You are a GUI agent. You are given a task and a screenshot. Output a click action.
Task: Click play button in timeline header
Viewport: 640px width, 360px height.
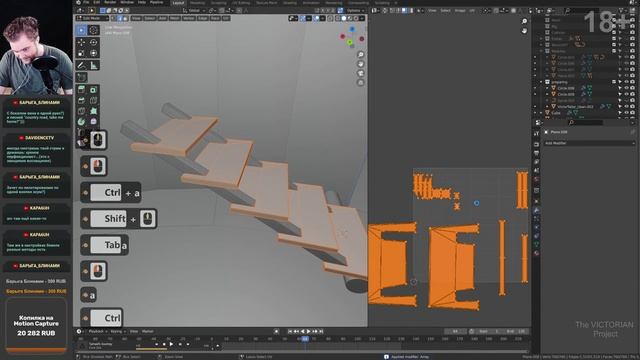tap(309, 331)
